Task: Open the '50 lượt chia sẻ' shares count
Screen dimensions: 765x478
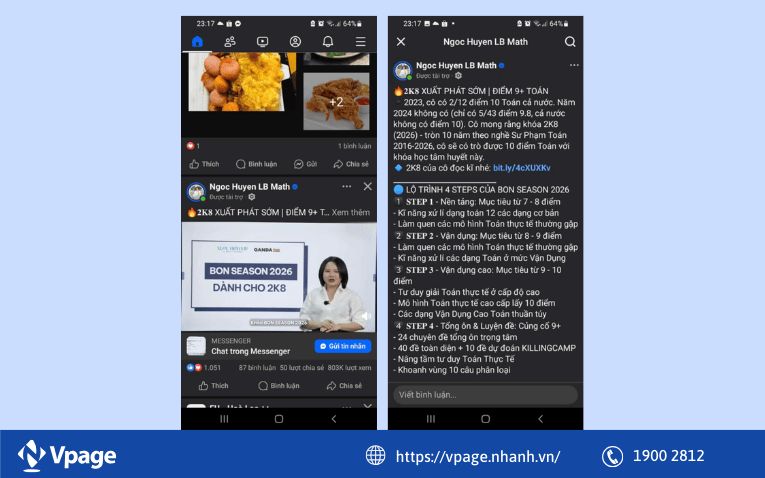Action: (x=302, y=368)
